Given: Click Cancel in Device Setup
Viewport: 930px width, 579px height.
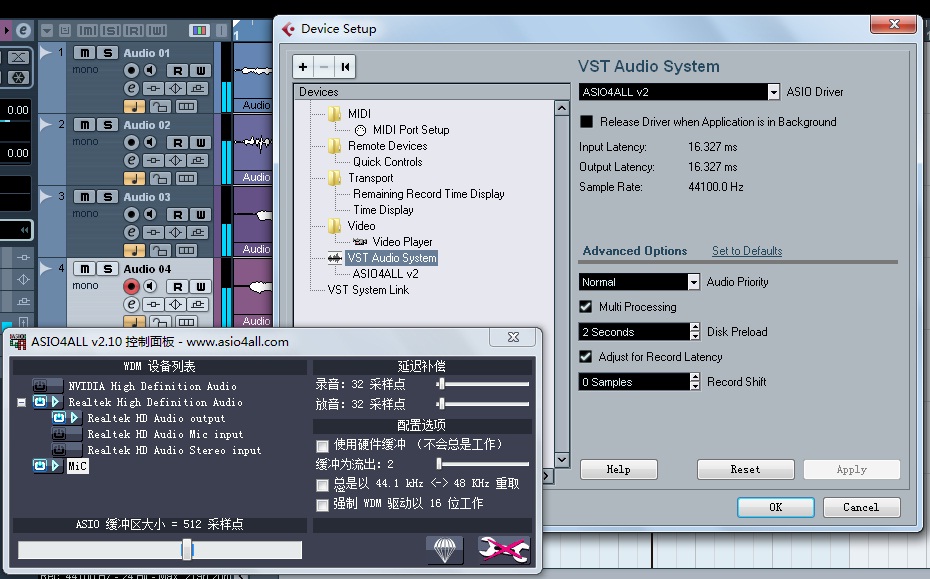Looking at the screenshot, I should coord(861,507).
